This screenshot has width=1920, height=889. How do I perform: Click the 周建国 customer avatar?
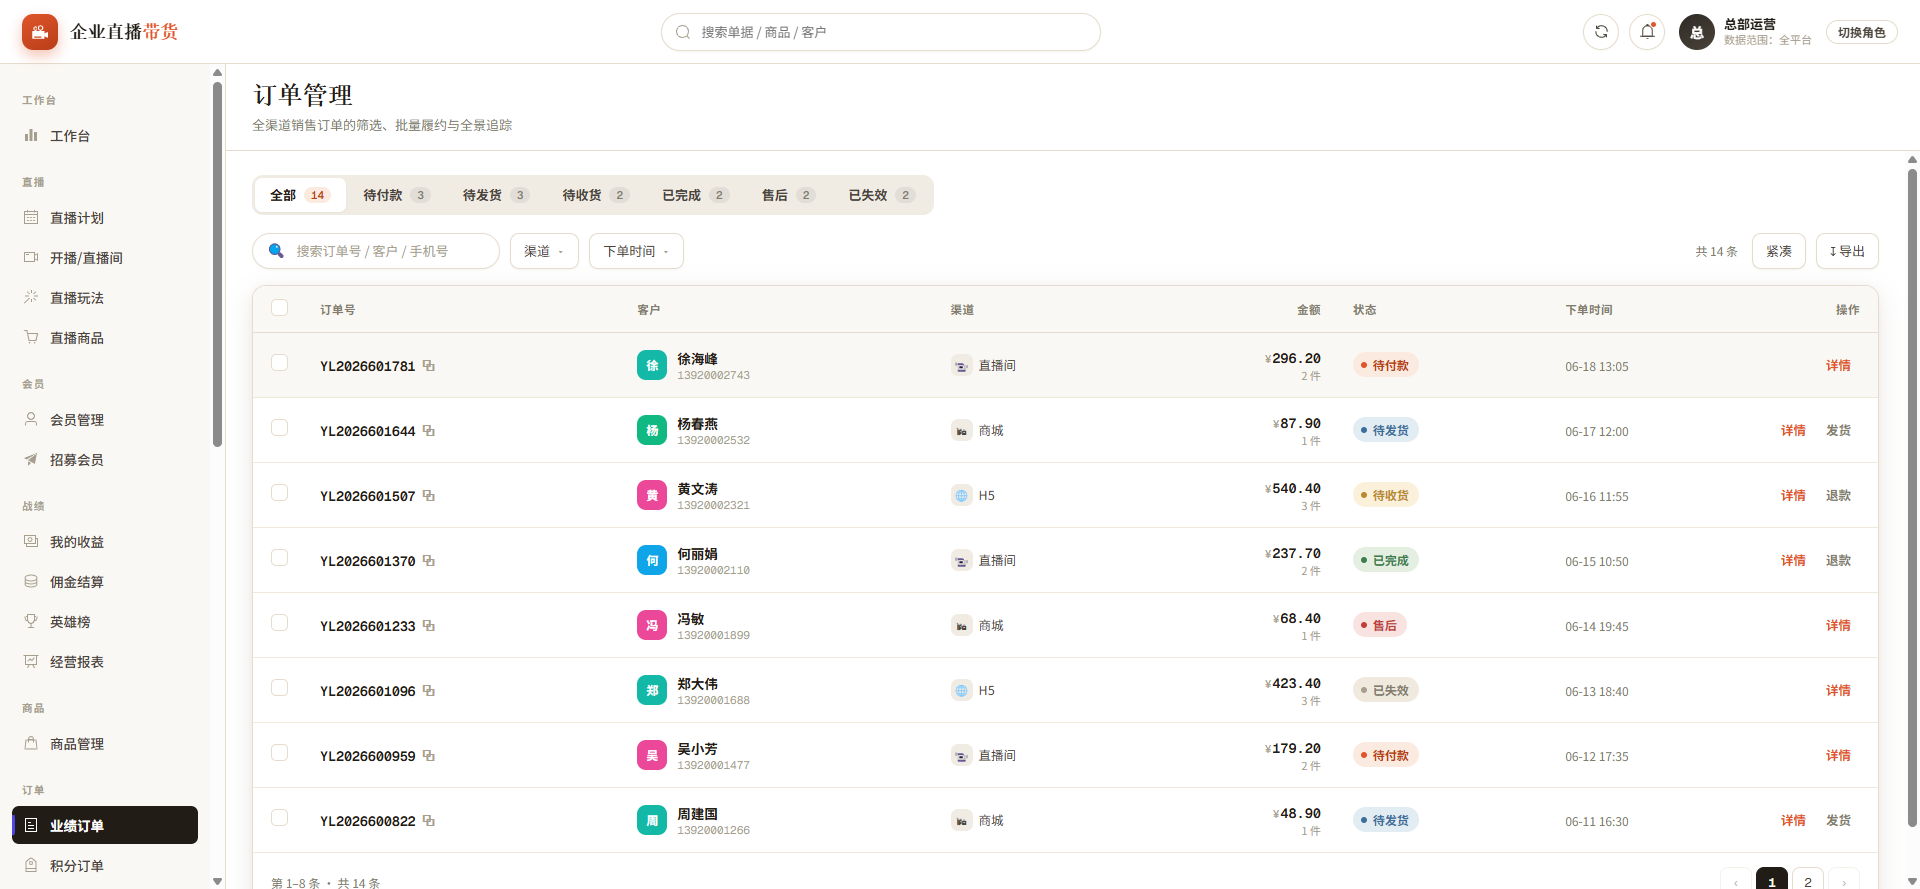point(652,820)
